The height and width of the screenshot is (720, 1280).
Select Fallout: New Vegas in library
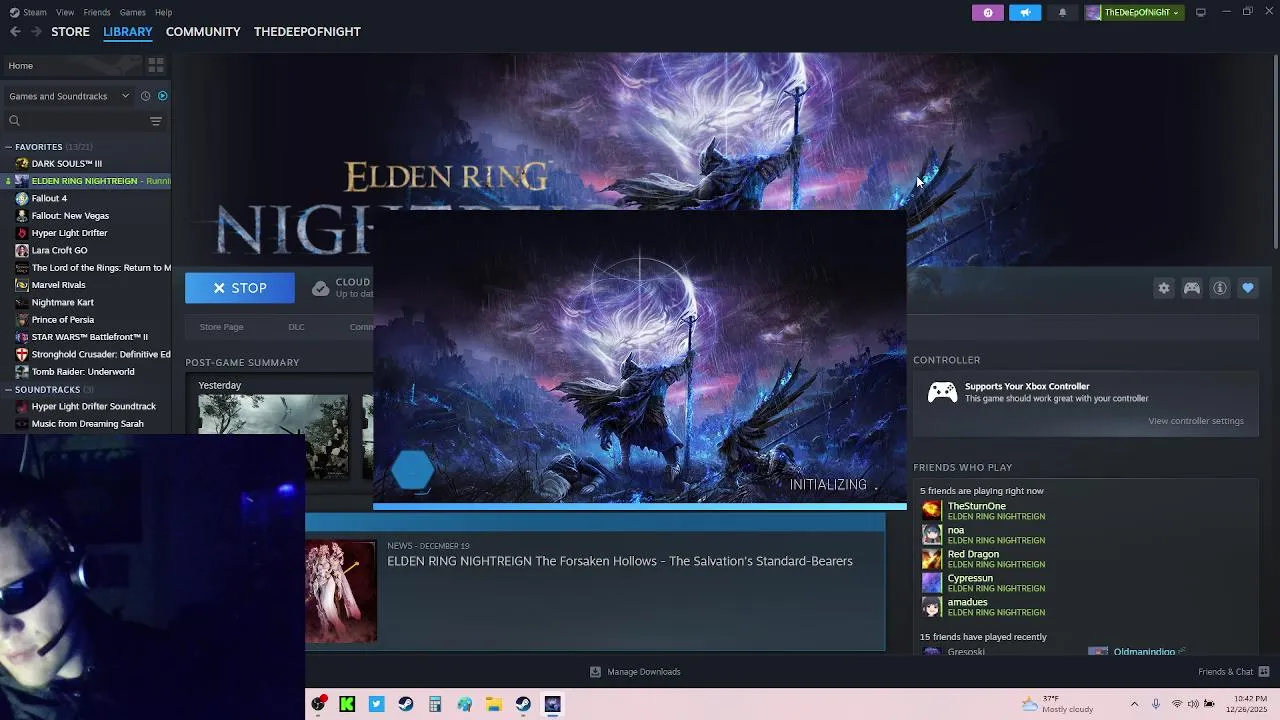70,216
